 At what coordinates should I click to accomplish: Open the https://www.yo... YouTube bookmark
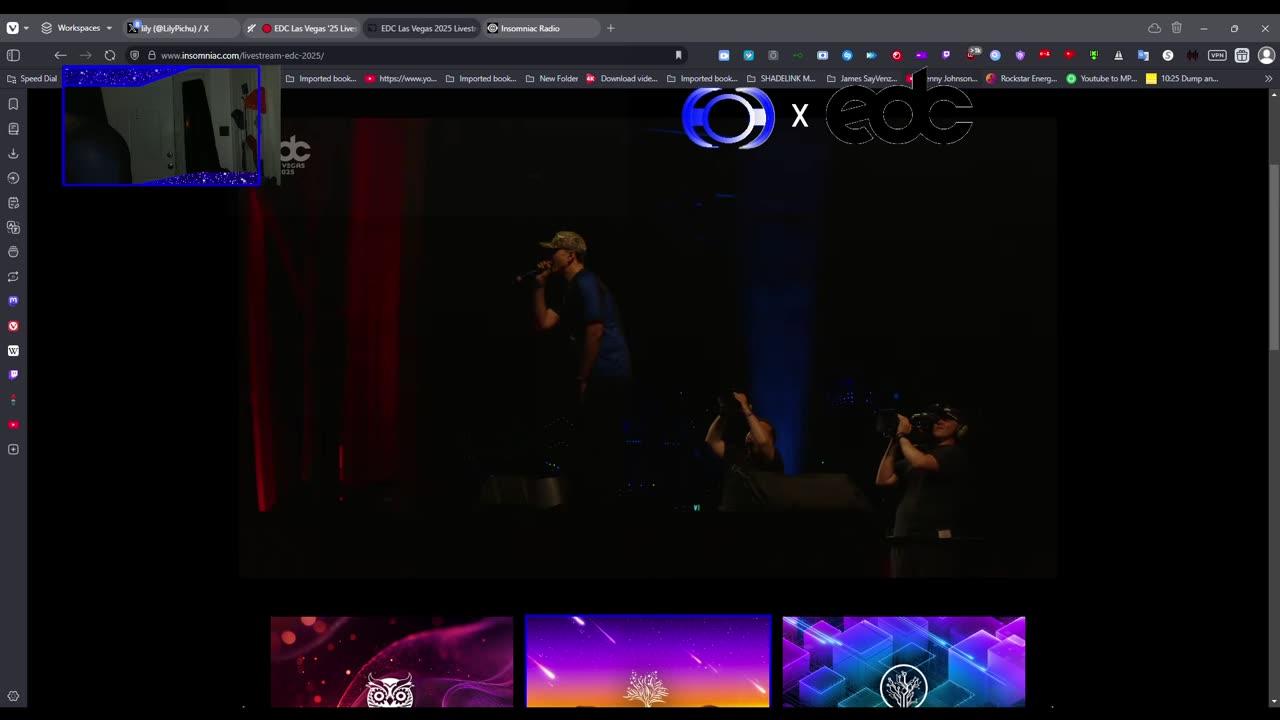[x=401, y=78]
